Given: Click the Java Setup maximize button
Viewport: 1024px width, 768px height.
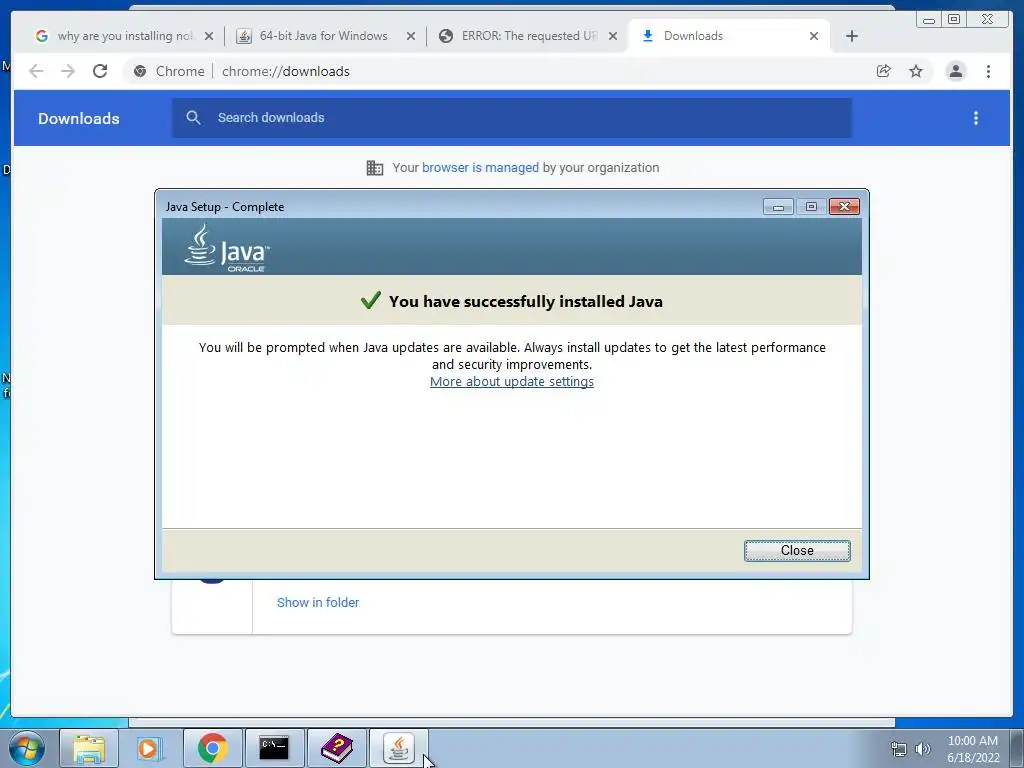Looking at the screenshot, I should click(x=811, y=207).
